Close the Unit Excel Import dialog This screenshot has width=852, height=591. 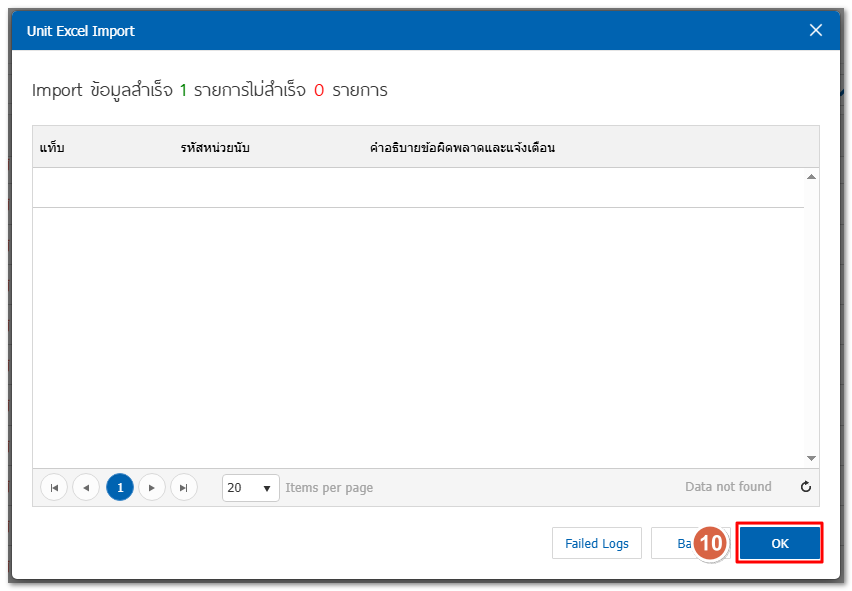(x=816, y=30)
